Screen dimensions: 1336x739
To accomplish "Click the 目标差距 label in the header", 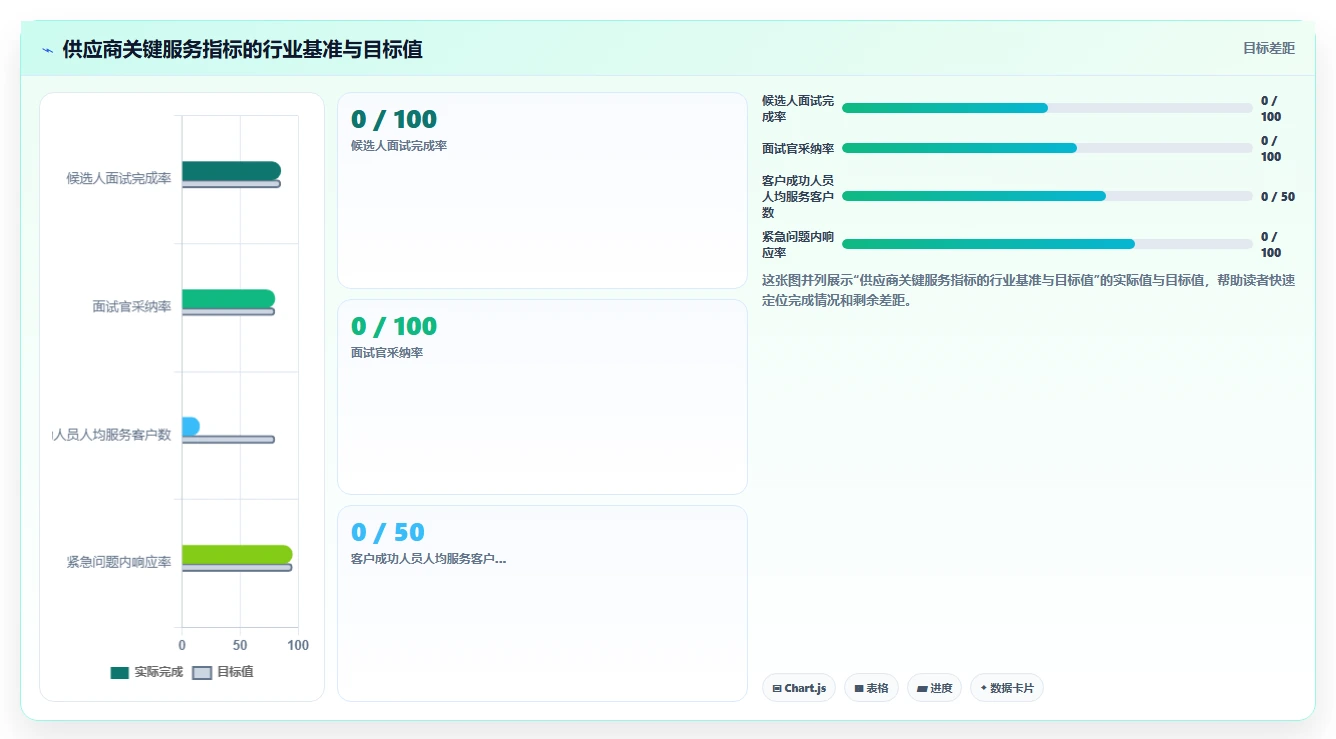I will (1269, 49).
